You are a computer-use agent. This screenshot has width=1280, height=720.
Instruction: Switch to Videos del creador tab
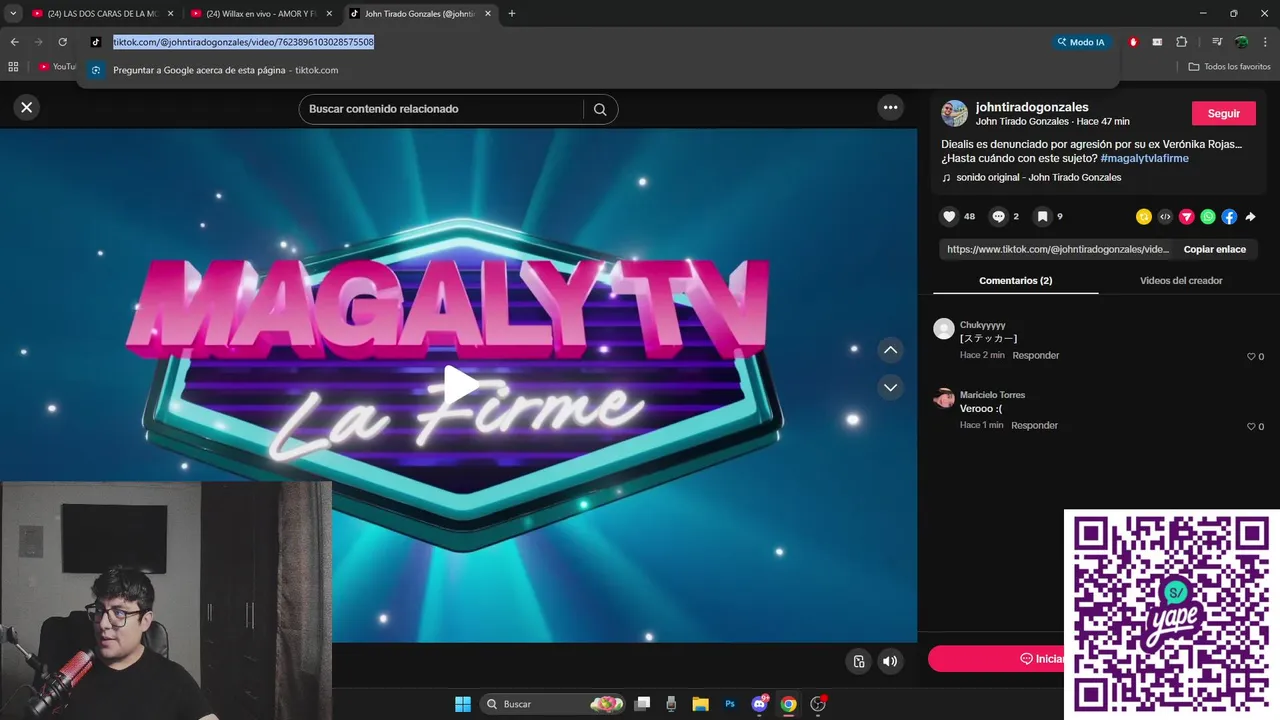tap(1181, 281)
